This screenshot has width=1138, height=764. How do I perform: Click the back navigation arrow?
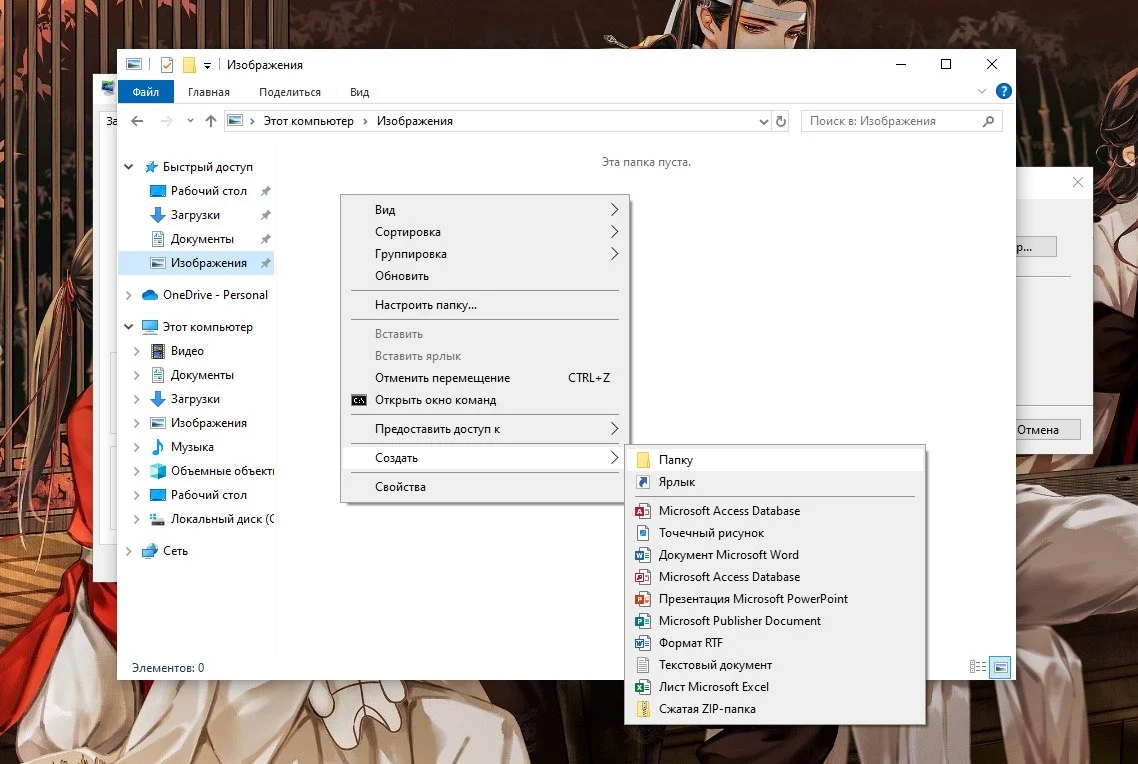[137, 121]
